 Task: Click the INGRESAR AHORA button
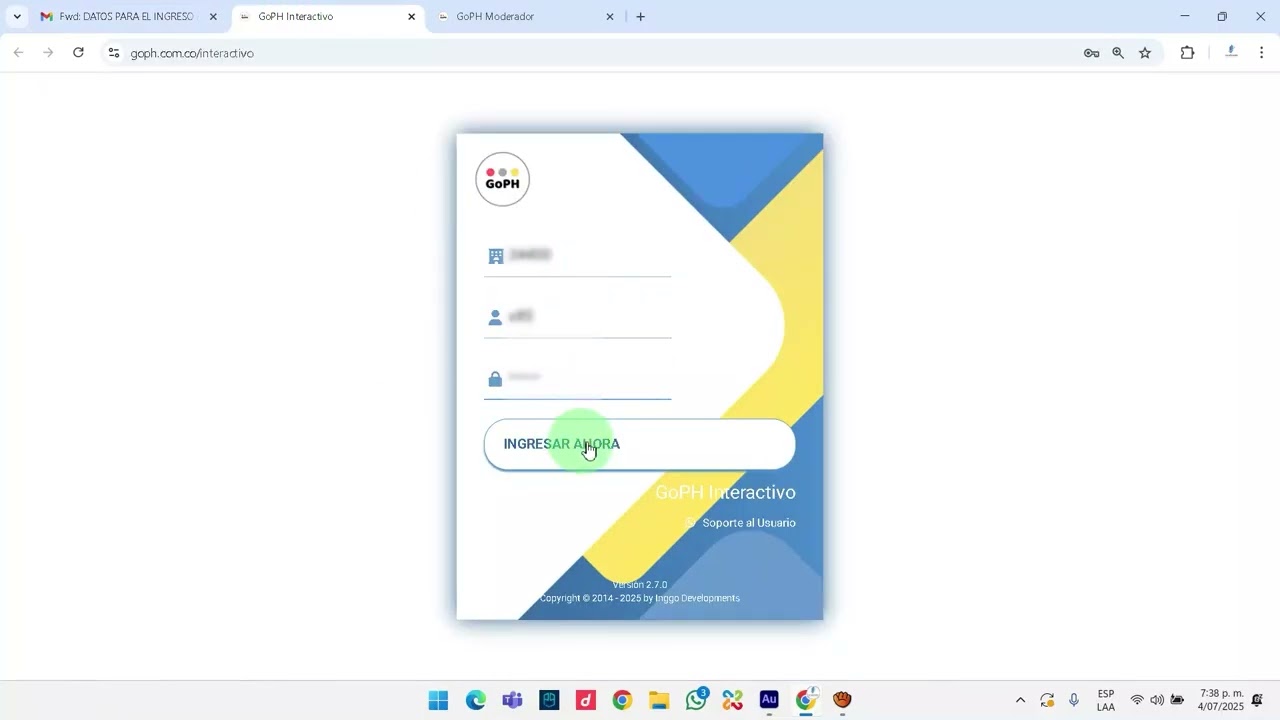tap(639, 444)
